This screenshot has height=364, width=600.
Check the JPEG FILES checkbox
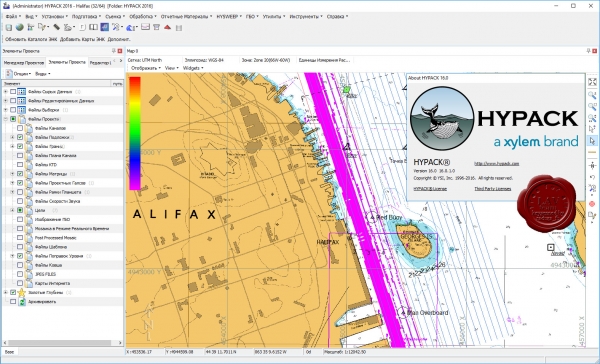(20, 274)
